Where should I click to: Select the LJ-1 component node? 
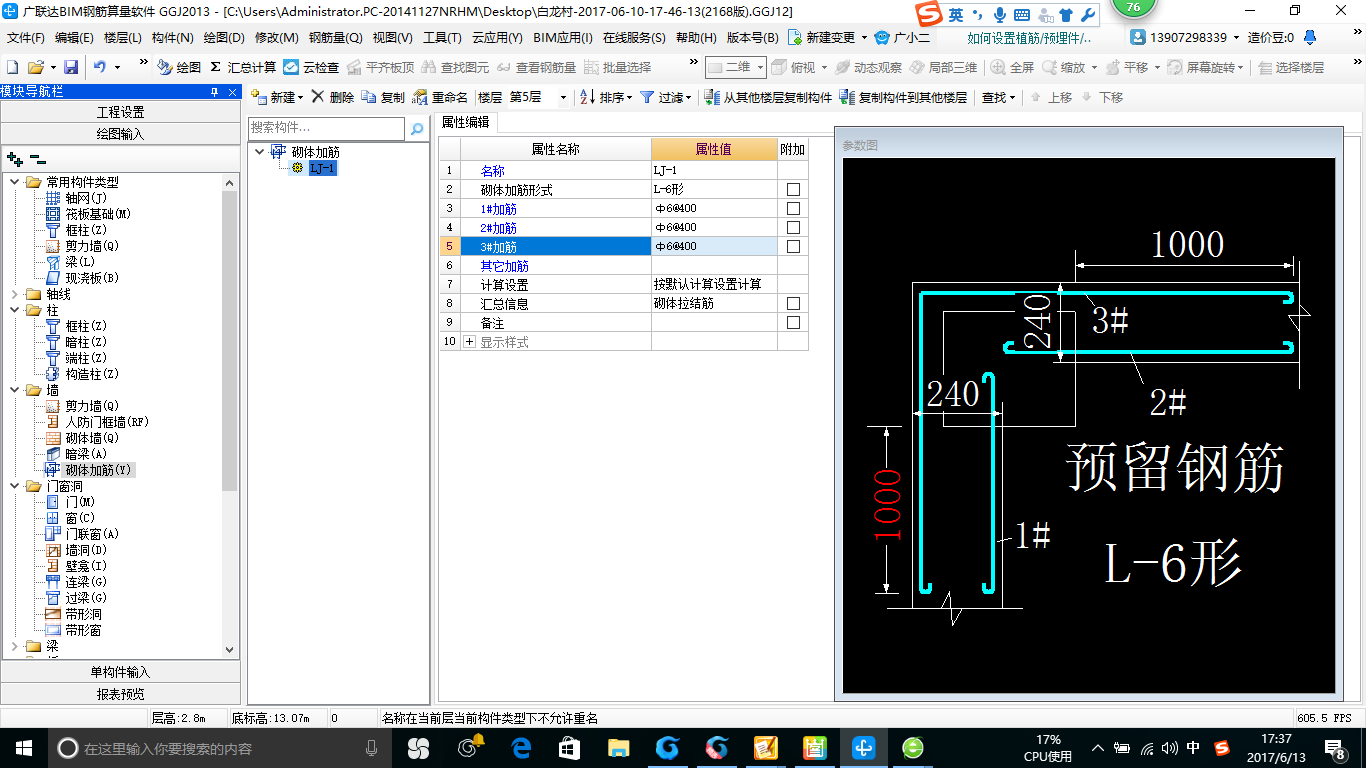(322, 168)
